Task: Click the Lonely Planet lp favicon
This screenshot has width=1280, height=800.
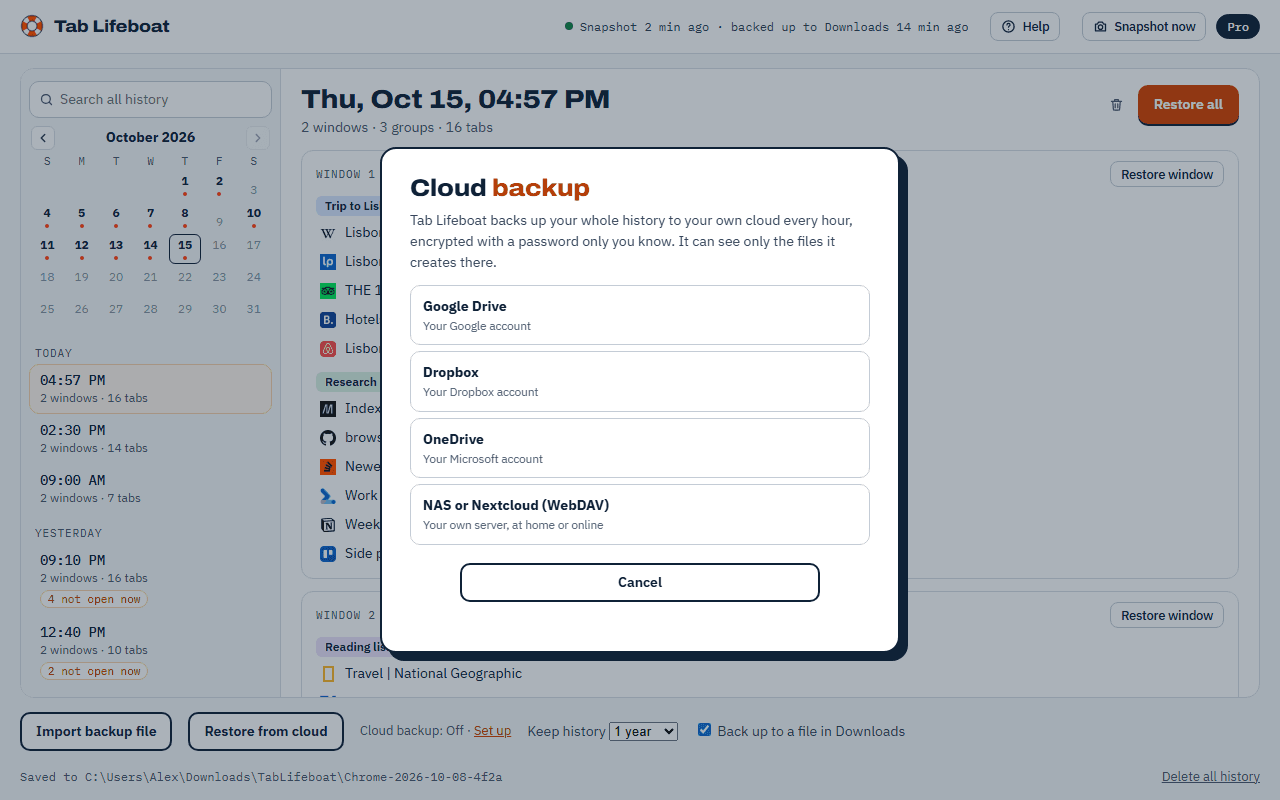Action: click(x=327, y=261)
